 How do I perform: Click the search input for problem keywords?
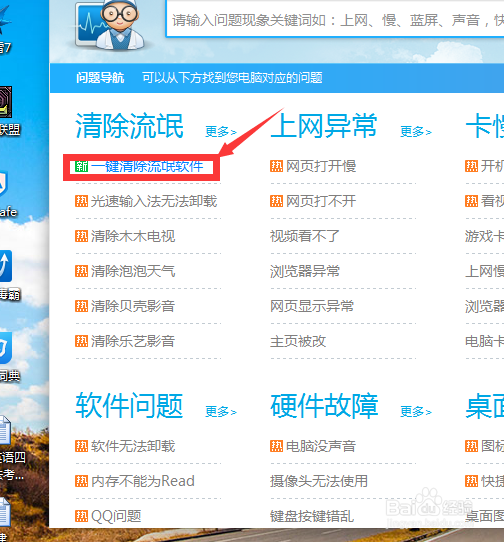[335, 19]
